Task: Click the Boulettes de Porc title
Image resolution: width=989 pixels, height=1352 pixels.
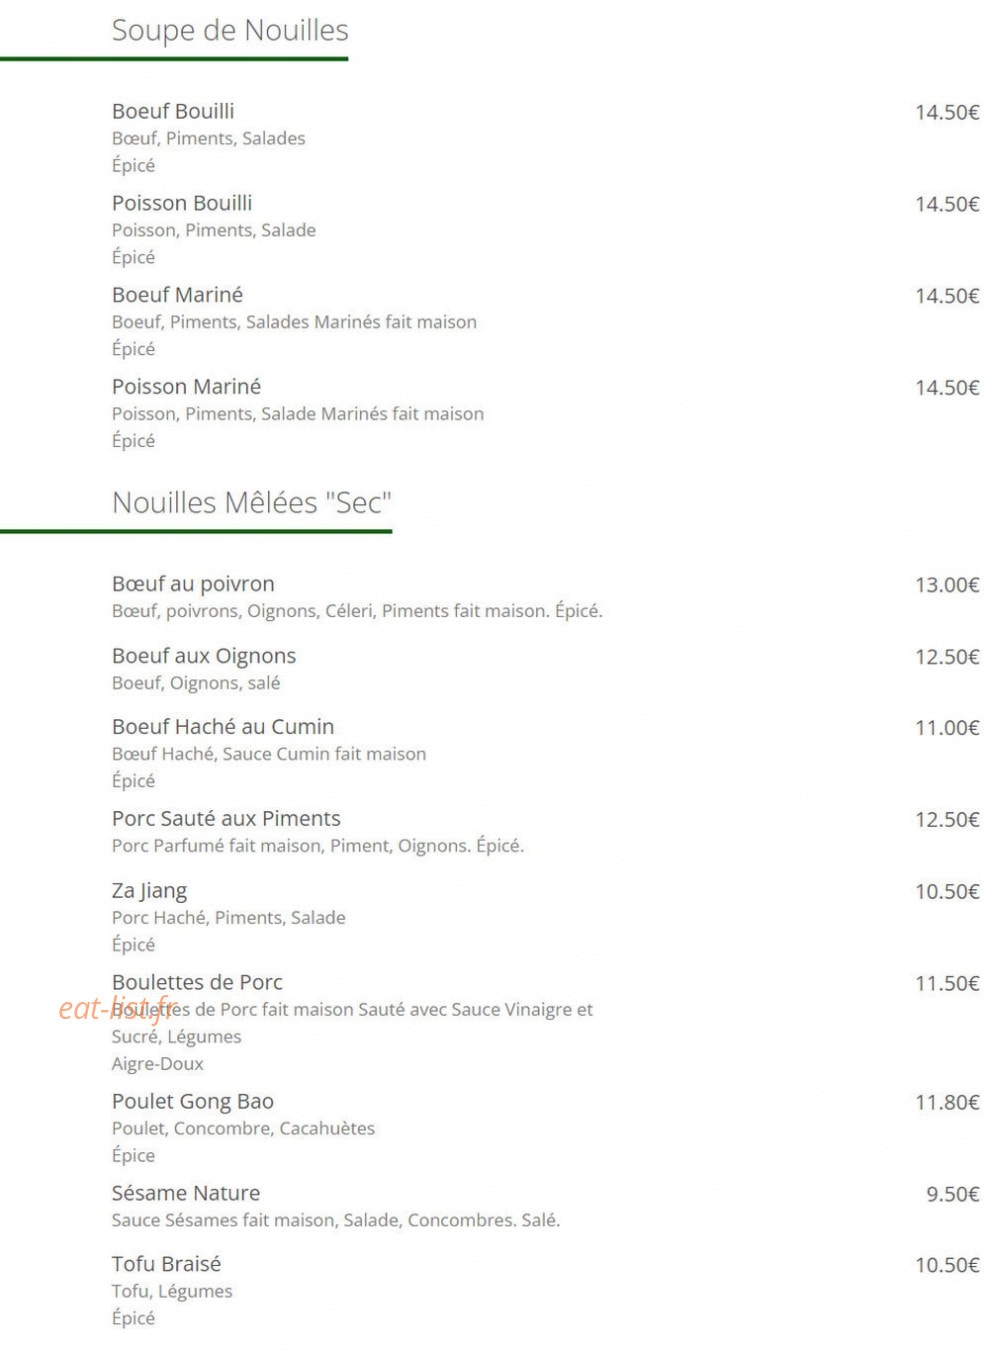Action: pyautogui.click(x=197, y=983)
